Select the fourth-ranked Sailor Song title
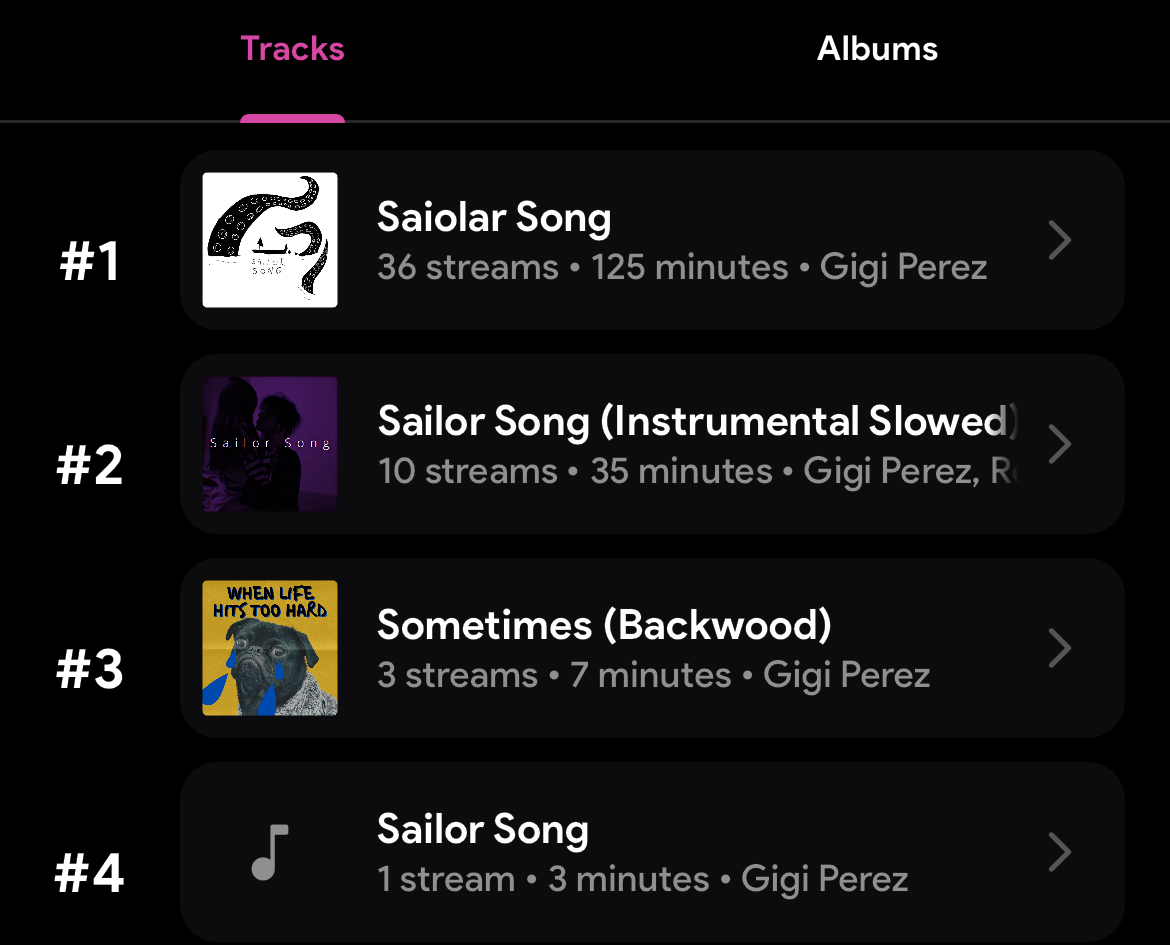This screenshot has width=1170, height=945. tap(483, 829)
